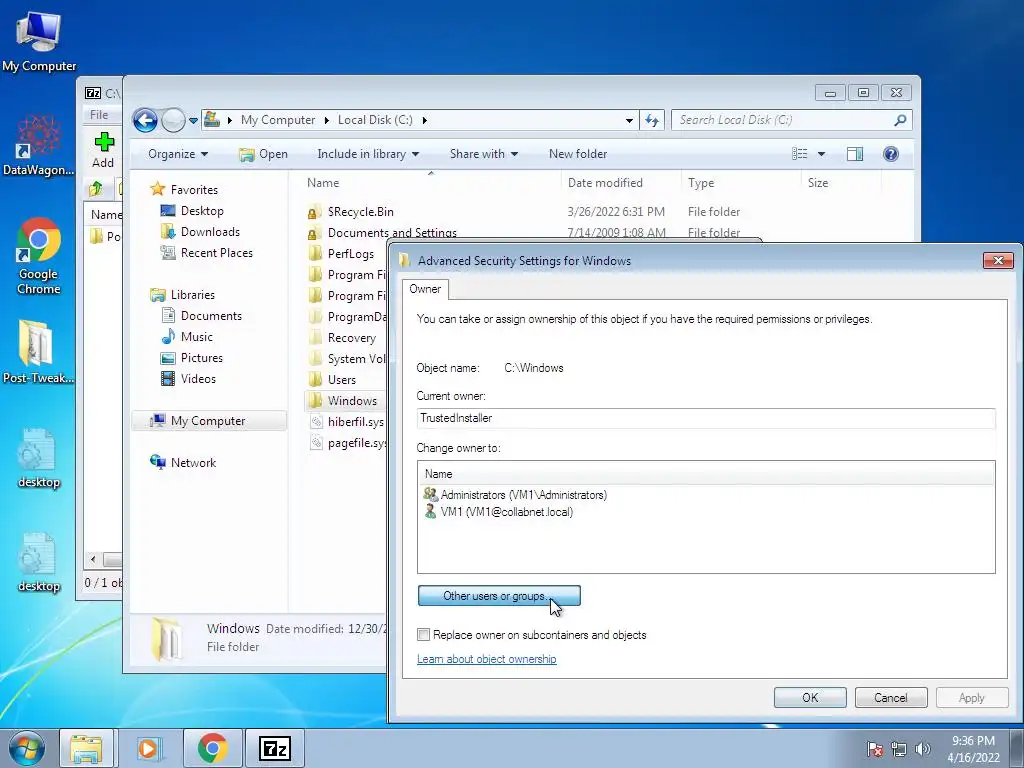Click the Action Center flag in the tray
Image resolution: width=1024 pixels, height=768 pixels.
[x=875, y=749]
